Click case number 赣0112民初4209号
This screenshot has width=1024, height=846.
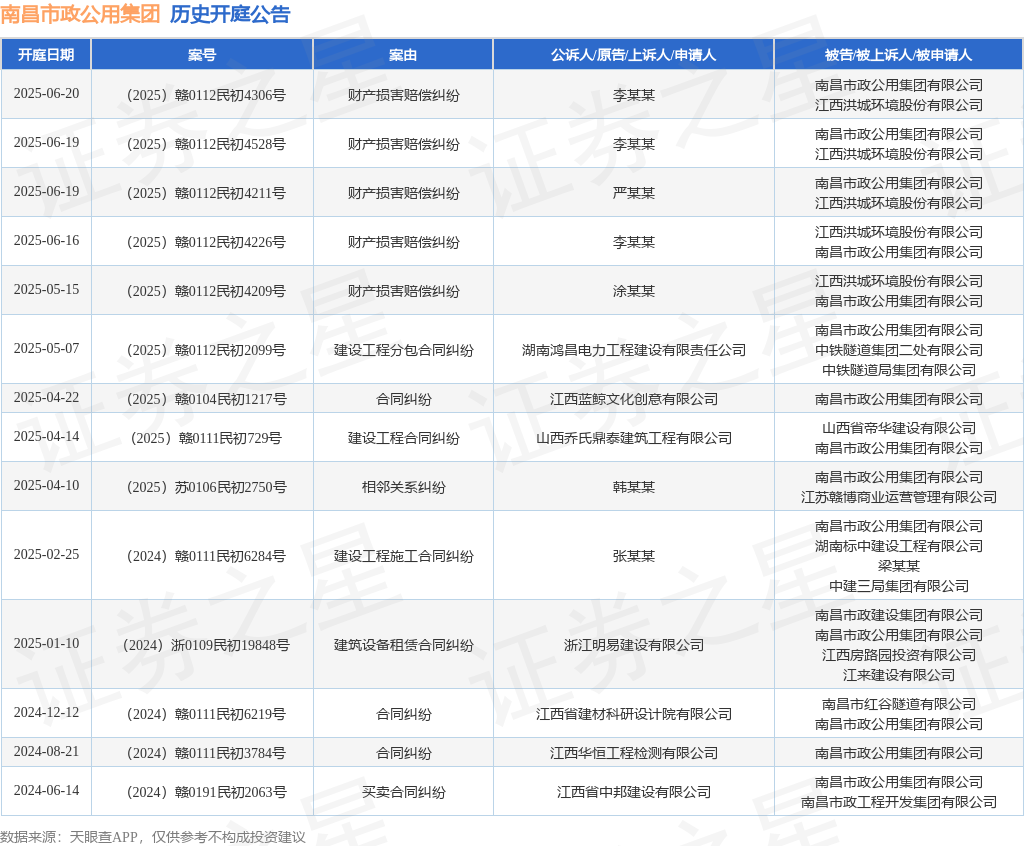click(206, 291)
